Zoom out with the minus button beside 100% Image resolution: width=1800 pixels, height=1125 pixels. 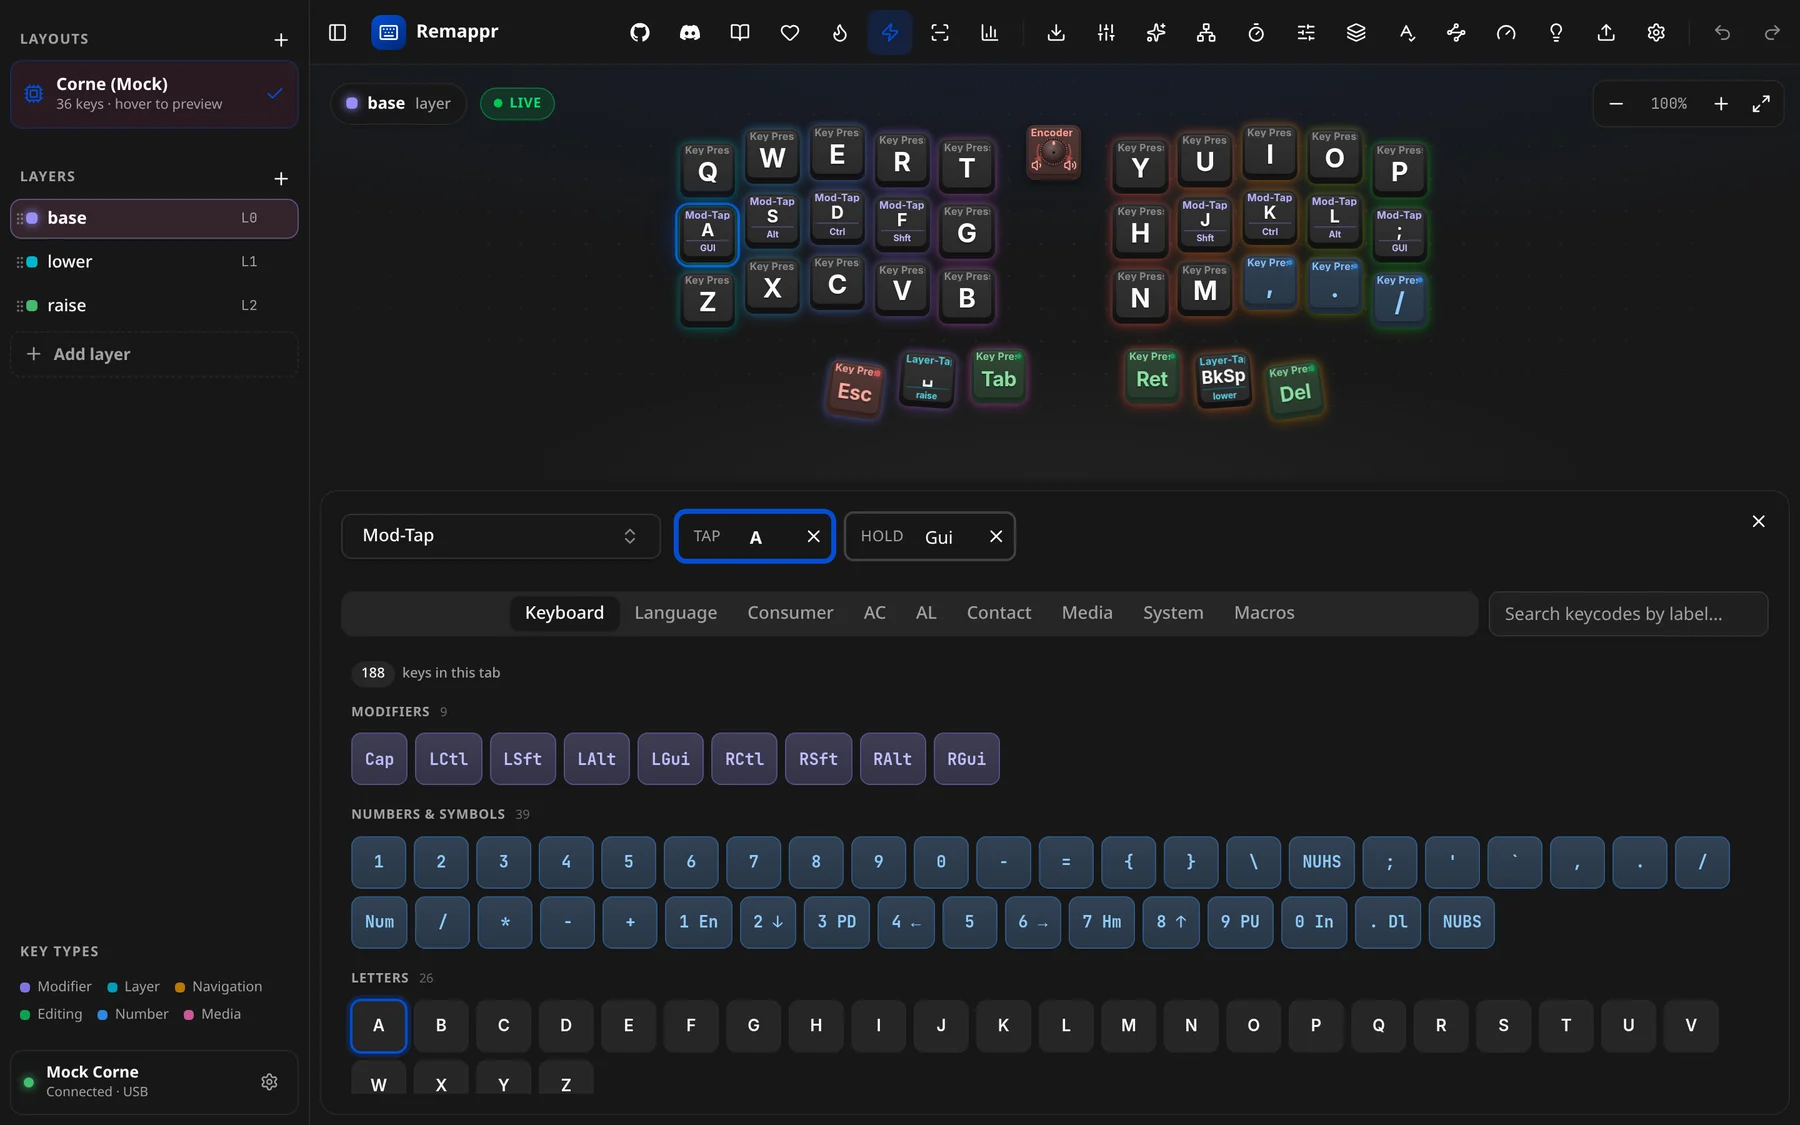1616,104
